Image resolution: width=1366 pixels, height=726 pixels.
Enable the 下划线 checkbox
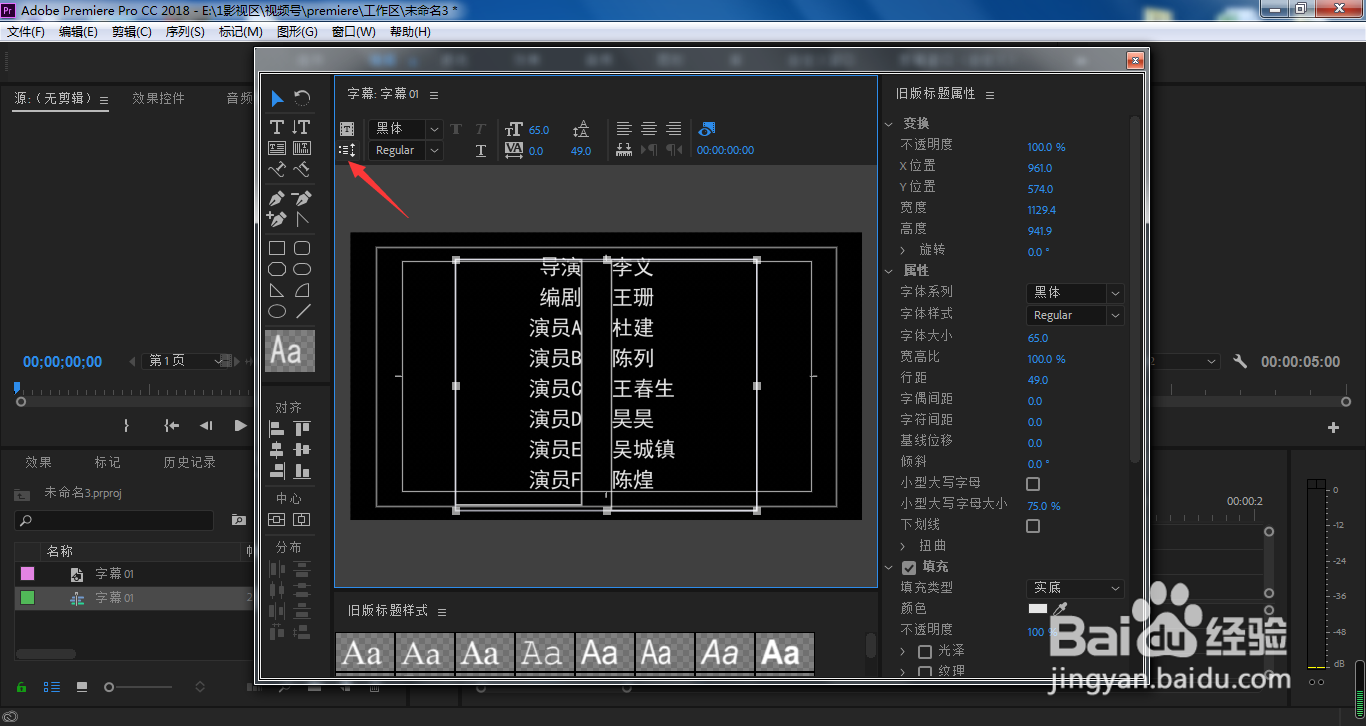tap(1033, 526)
